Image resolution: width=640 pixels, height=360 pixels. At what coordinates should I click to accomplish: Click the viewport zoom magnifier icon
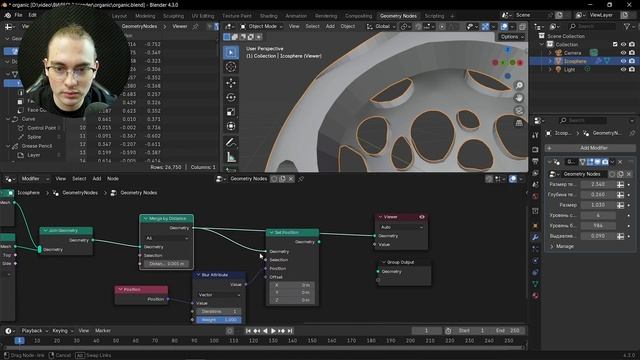[x=519, y=85]
